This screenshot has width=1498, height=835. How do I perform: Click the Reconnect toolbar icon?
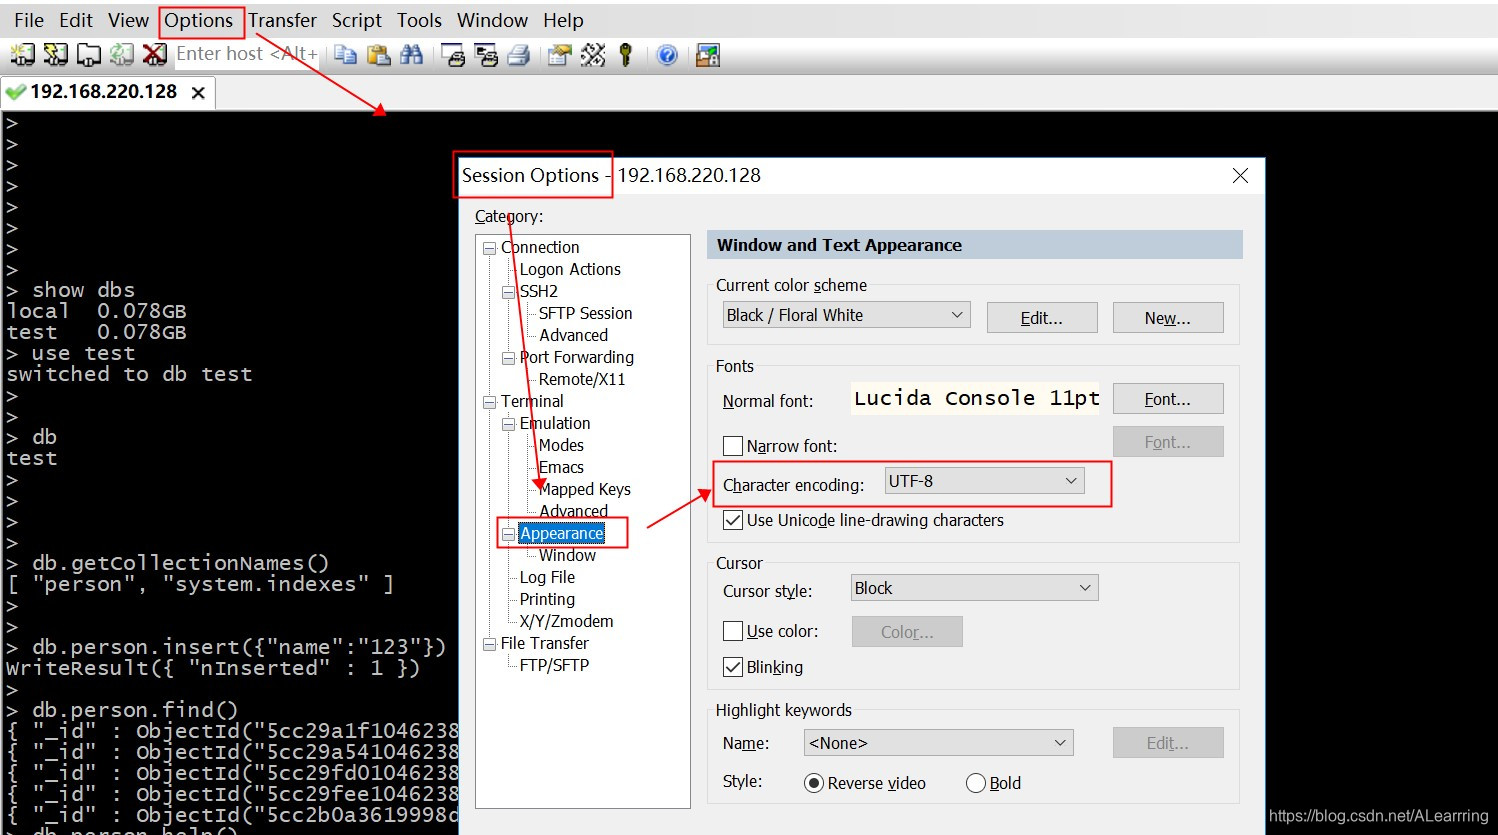122,55
